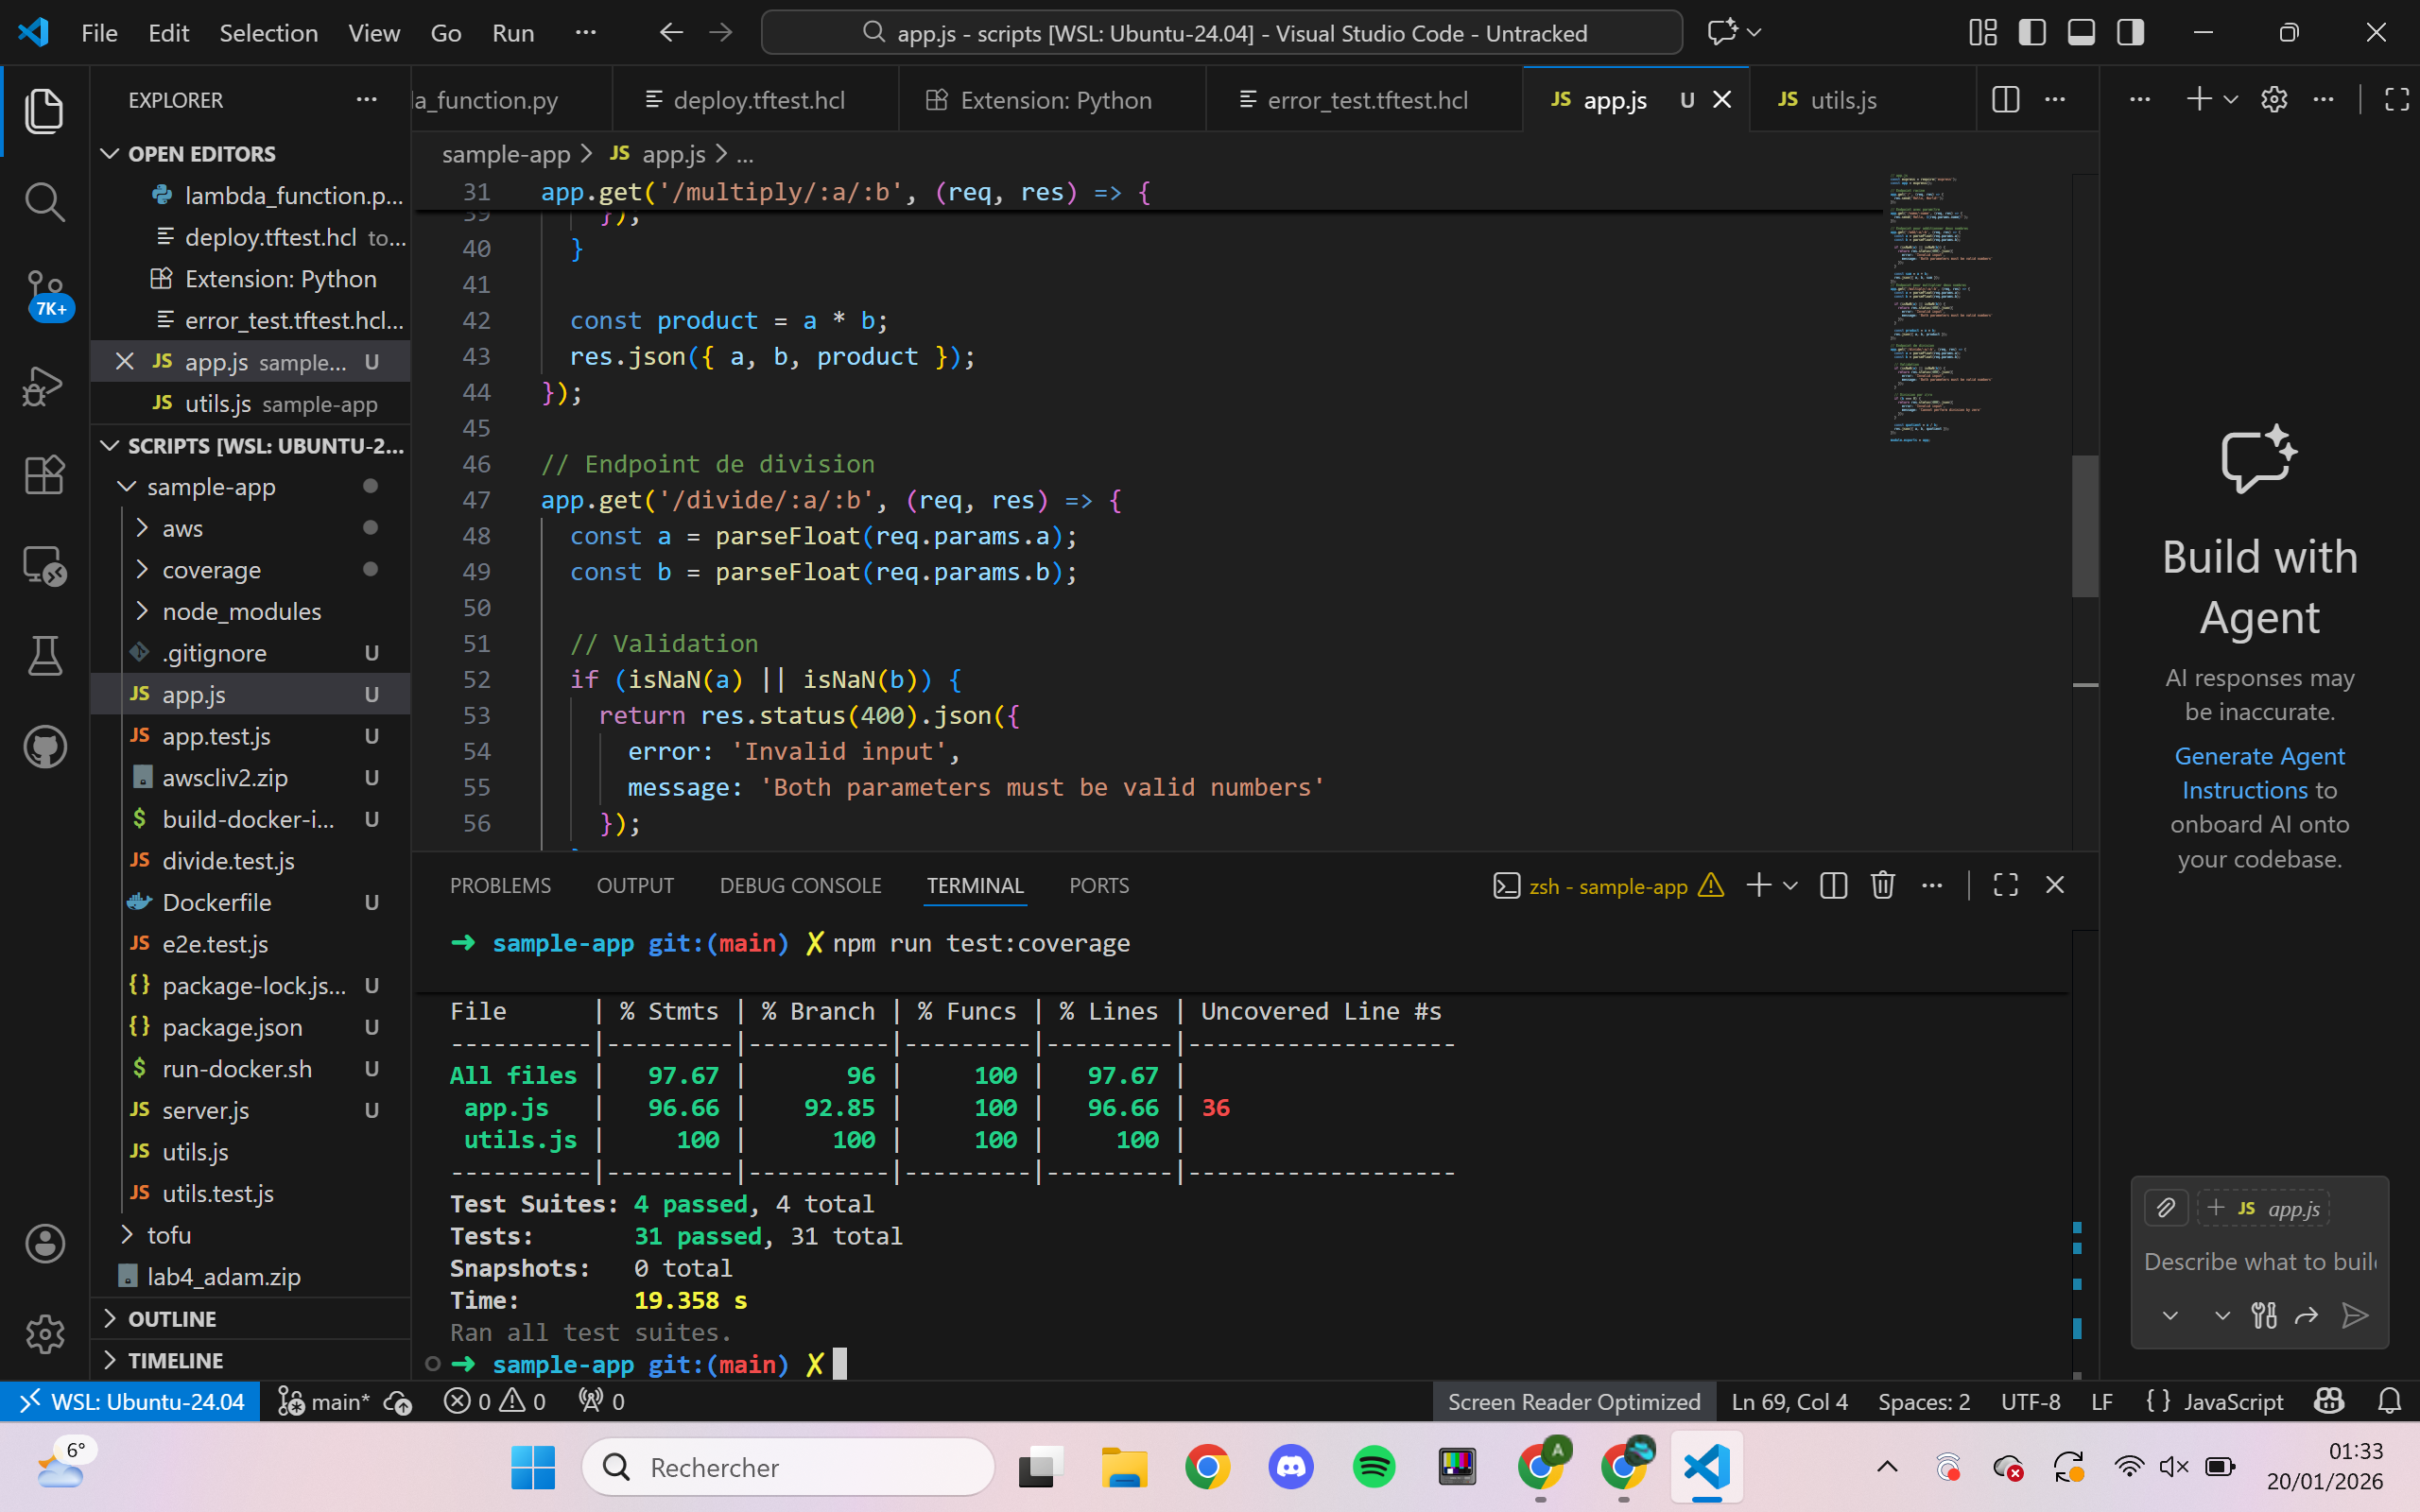The image size is (2420, 1512).
Task: Expand the tofu folder
Action: click(168, 1235)
